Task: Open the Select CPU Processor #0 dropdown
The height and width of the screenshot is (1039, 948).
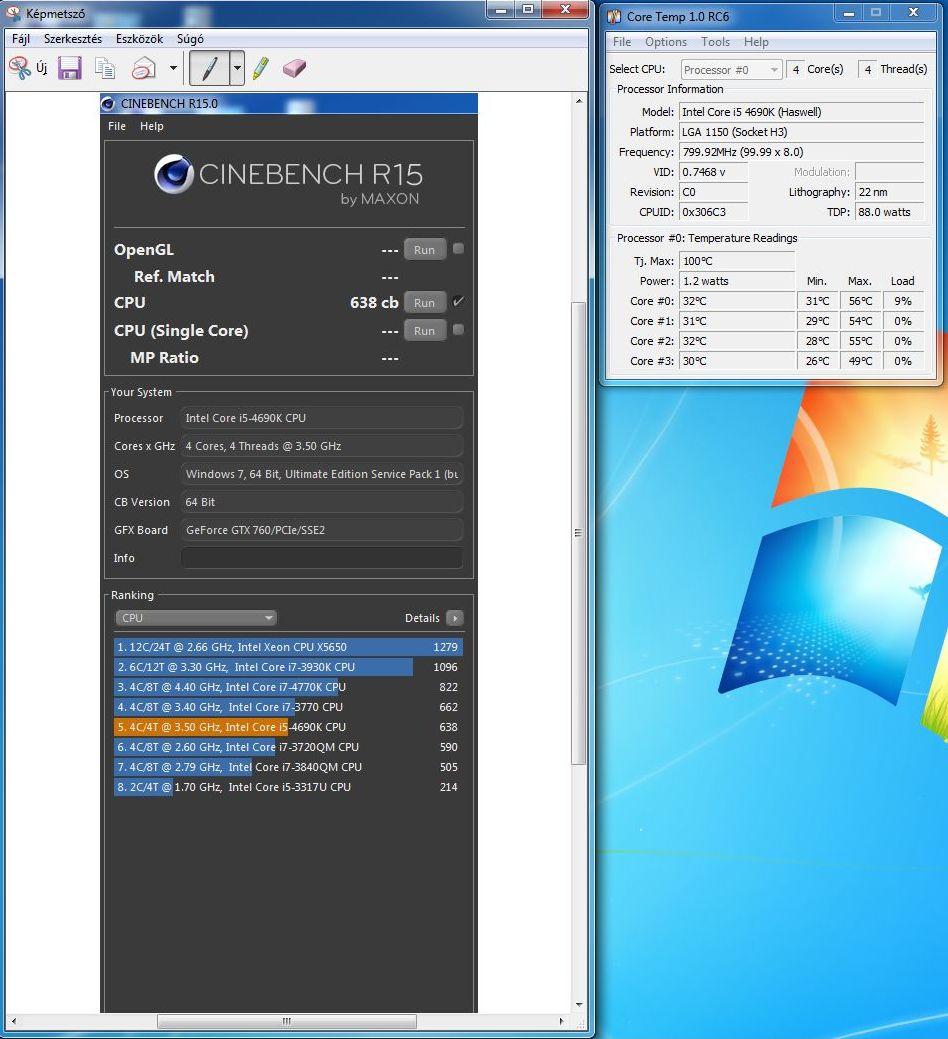Action: (731, 70)
